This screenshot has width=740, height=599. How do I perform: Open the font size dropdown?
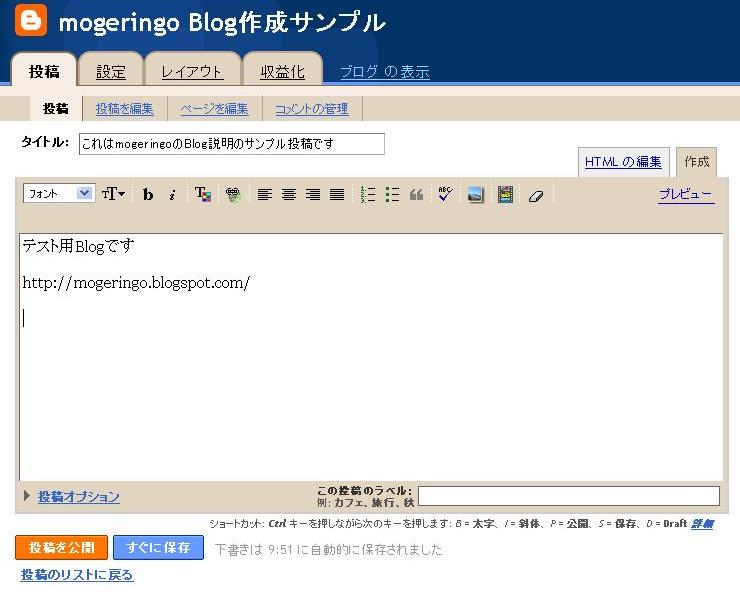[x=114, y=194]
